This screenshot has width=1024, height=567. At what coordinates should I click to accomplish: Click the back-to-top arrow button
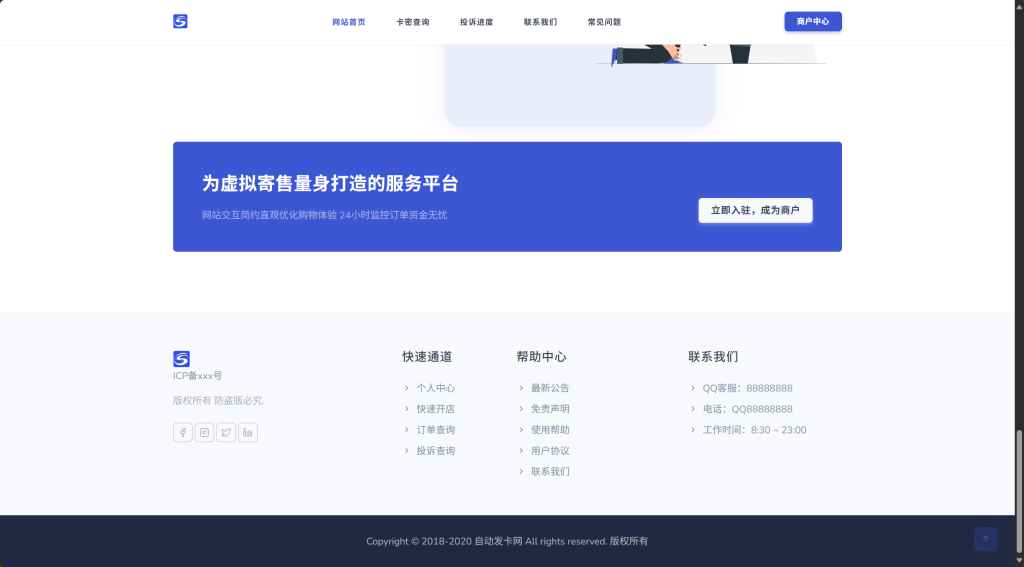pos(985,539)
